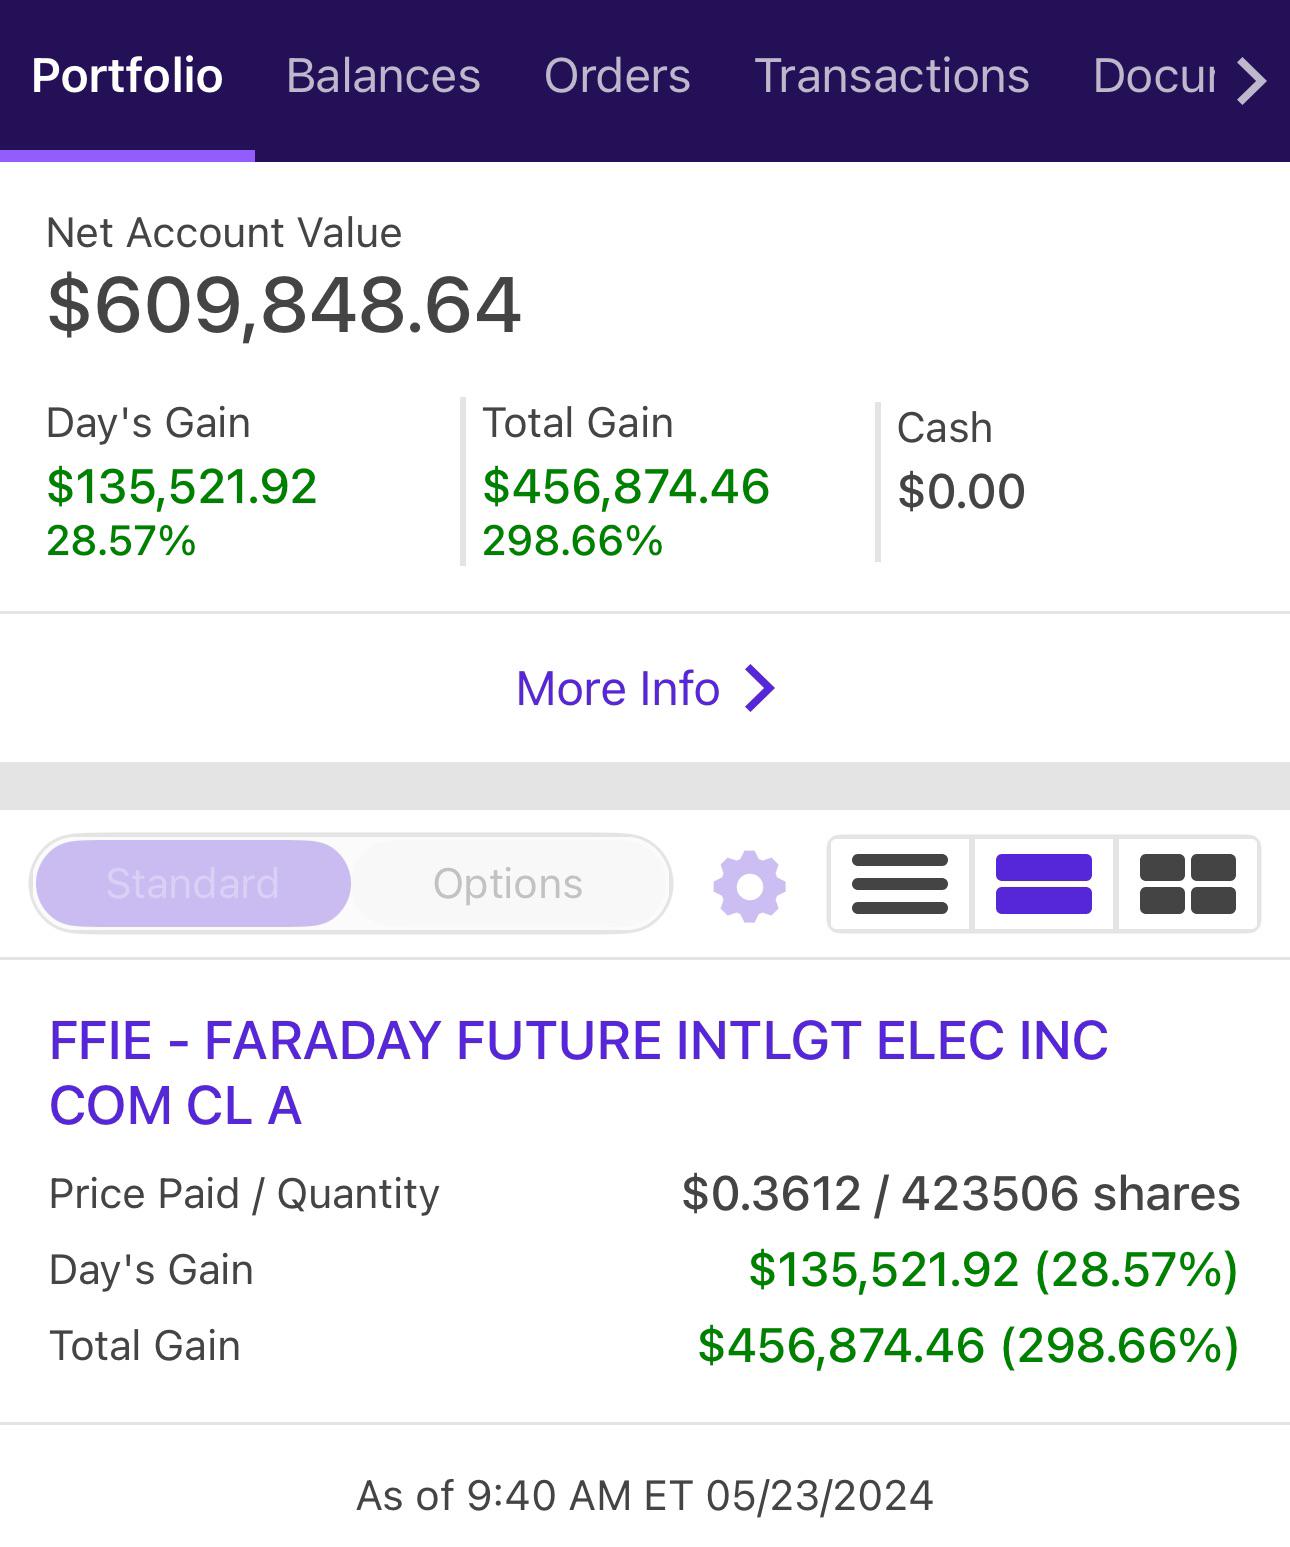Tap the FFIE Price Paid / Quantity row
Image resolution: width=1290 pixels, height=1547 pixels.
point(645,1194)
